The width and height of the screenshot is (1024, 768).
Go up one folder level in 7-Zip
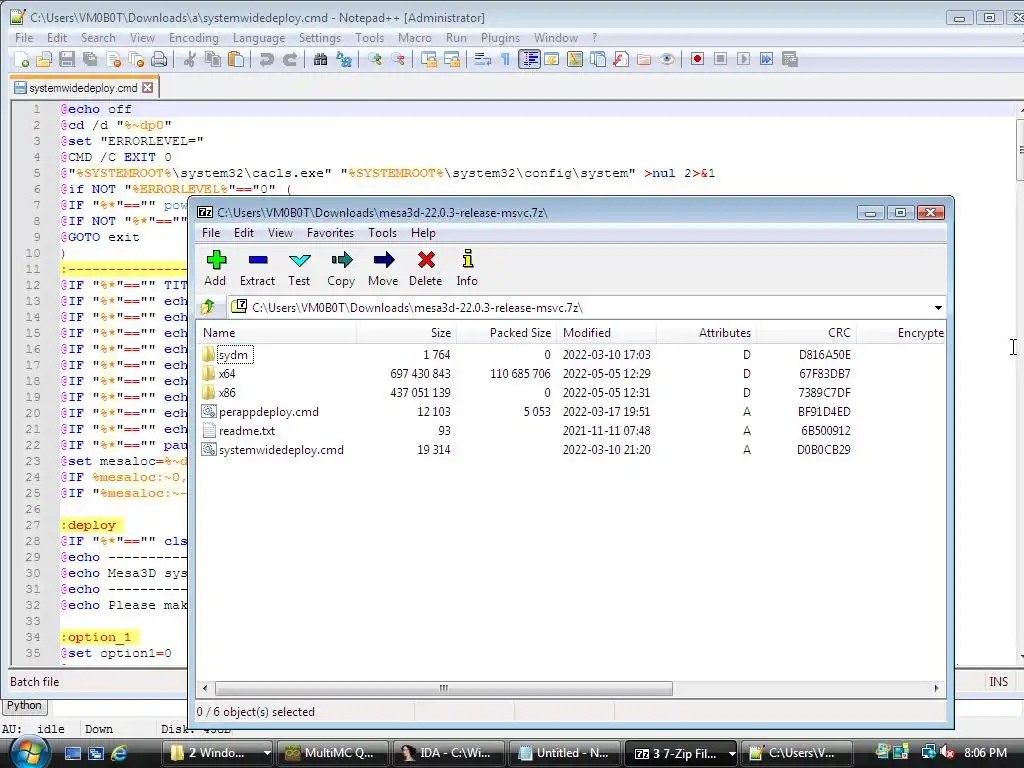point(208,307)
